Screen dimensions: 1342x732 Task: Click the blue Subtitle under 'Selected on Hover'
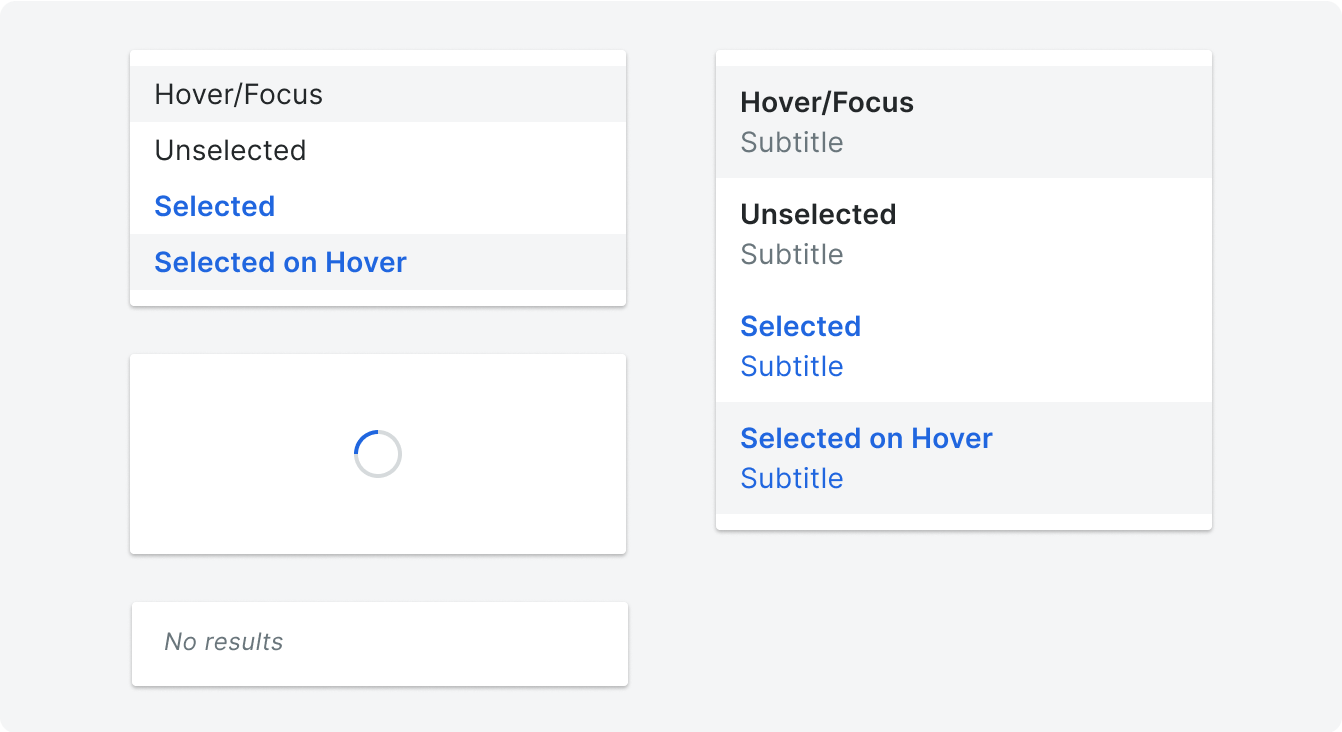coord(792,478)
